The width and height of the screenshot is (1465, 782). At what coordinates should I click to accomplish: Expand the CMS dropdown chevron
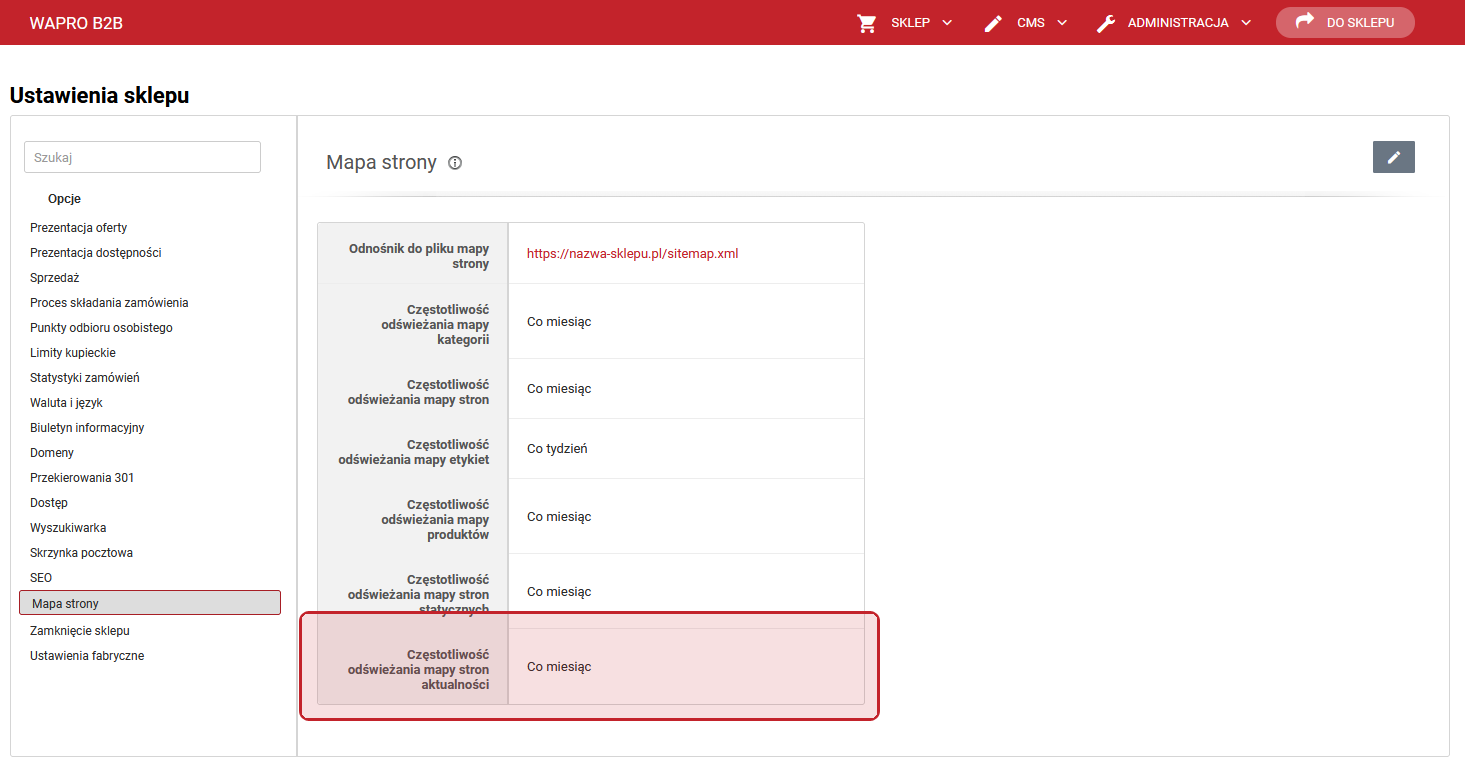tap(1062, 23)
